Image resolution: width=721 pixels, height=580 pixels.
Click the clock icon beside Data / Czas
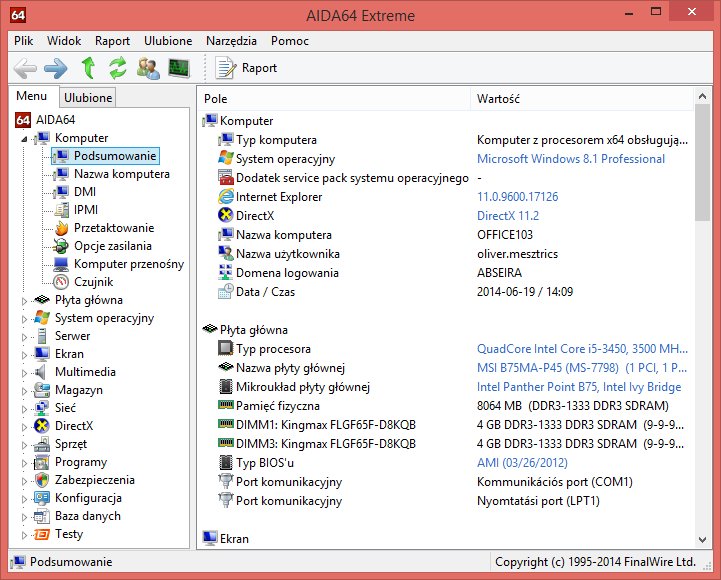[x=226, y=292]
